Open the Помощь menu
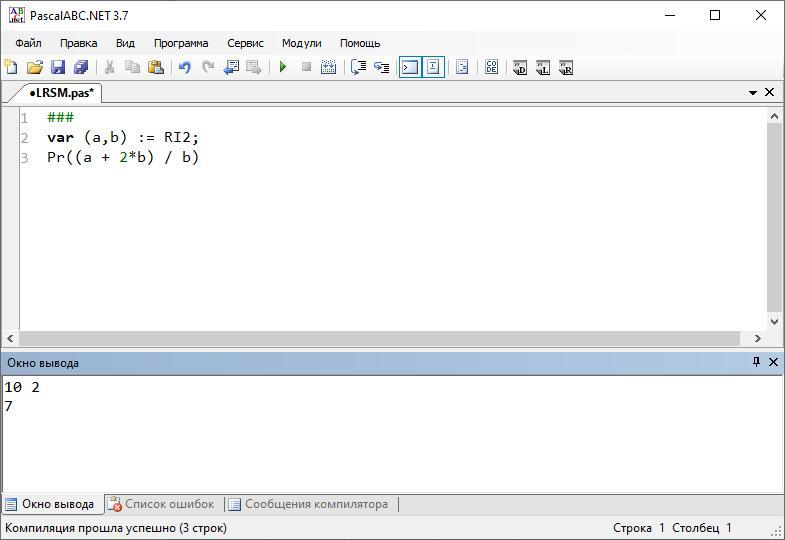Viewport: 785px width, 540px height. point(360,43)
